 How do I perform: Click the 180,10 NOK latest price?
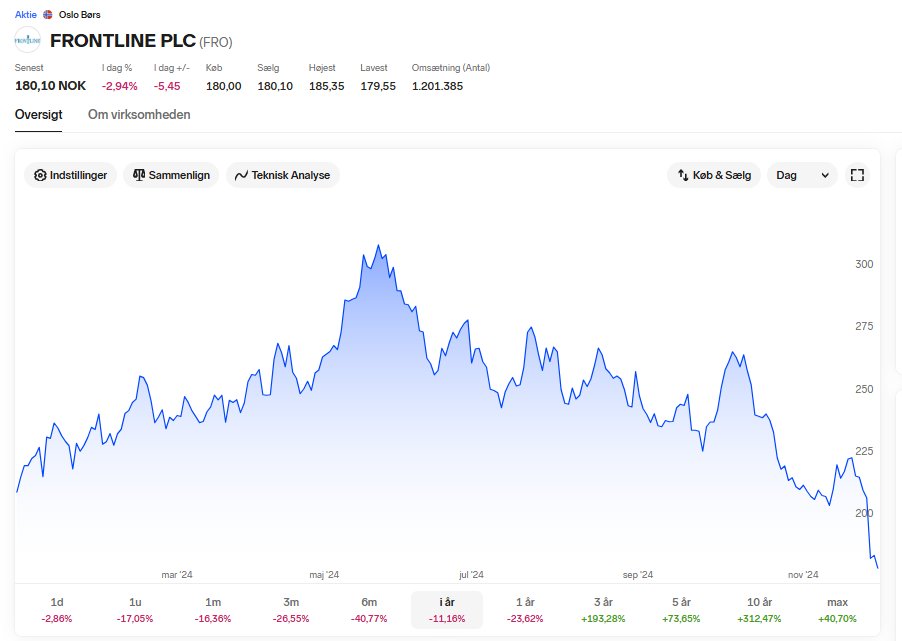(x=51, y=86)
